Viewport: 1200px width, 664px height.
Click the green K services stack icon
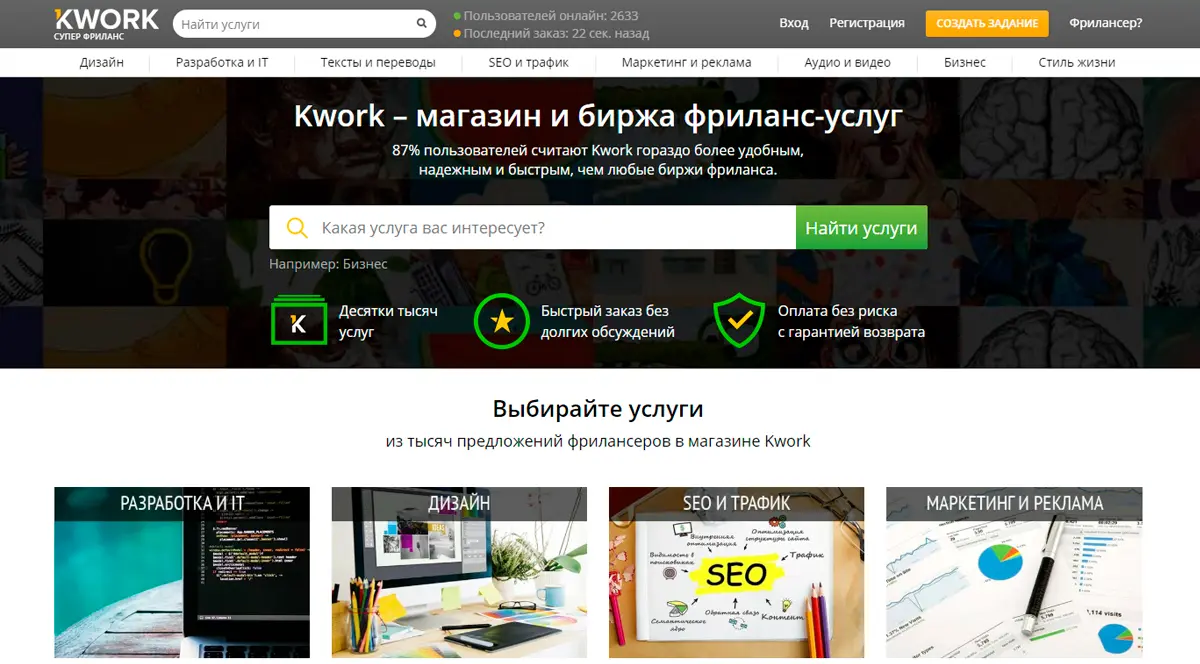coord(299,321)
